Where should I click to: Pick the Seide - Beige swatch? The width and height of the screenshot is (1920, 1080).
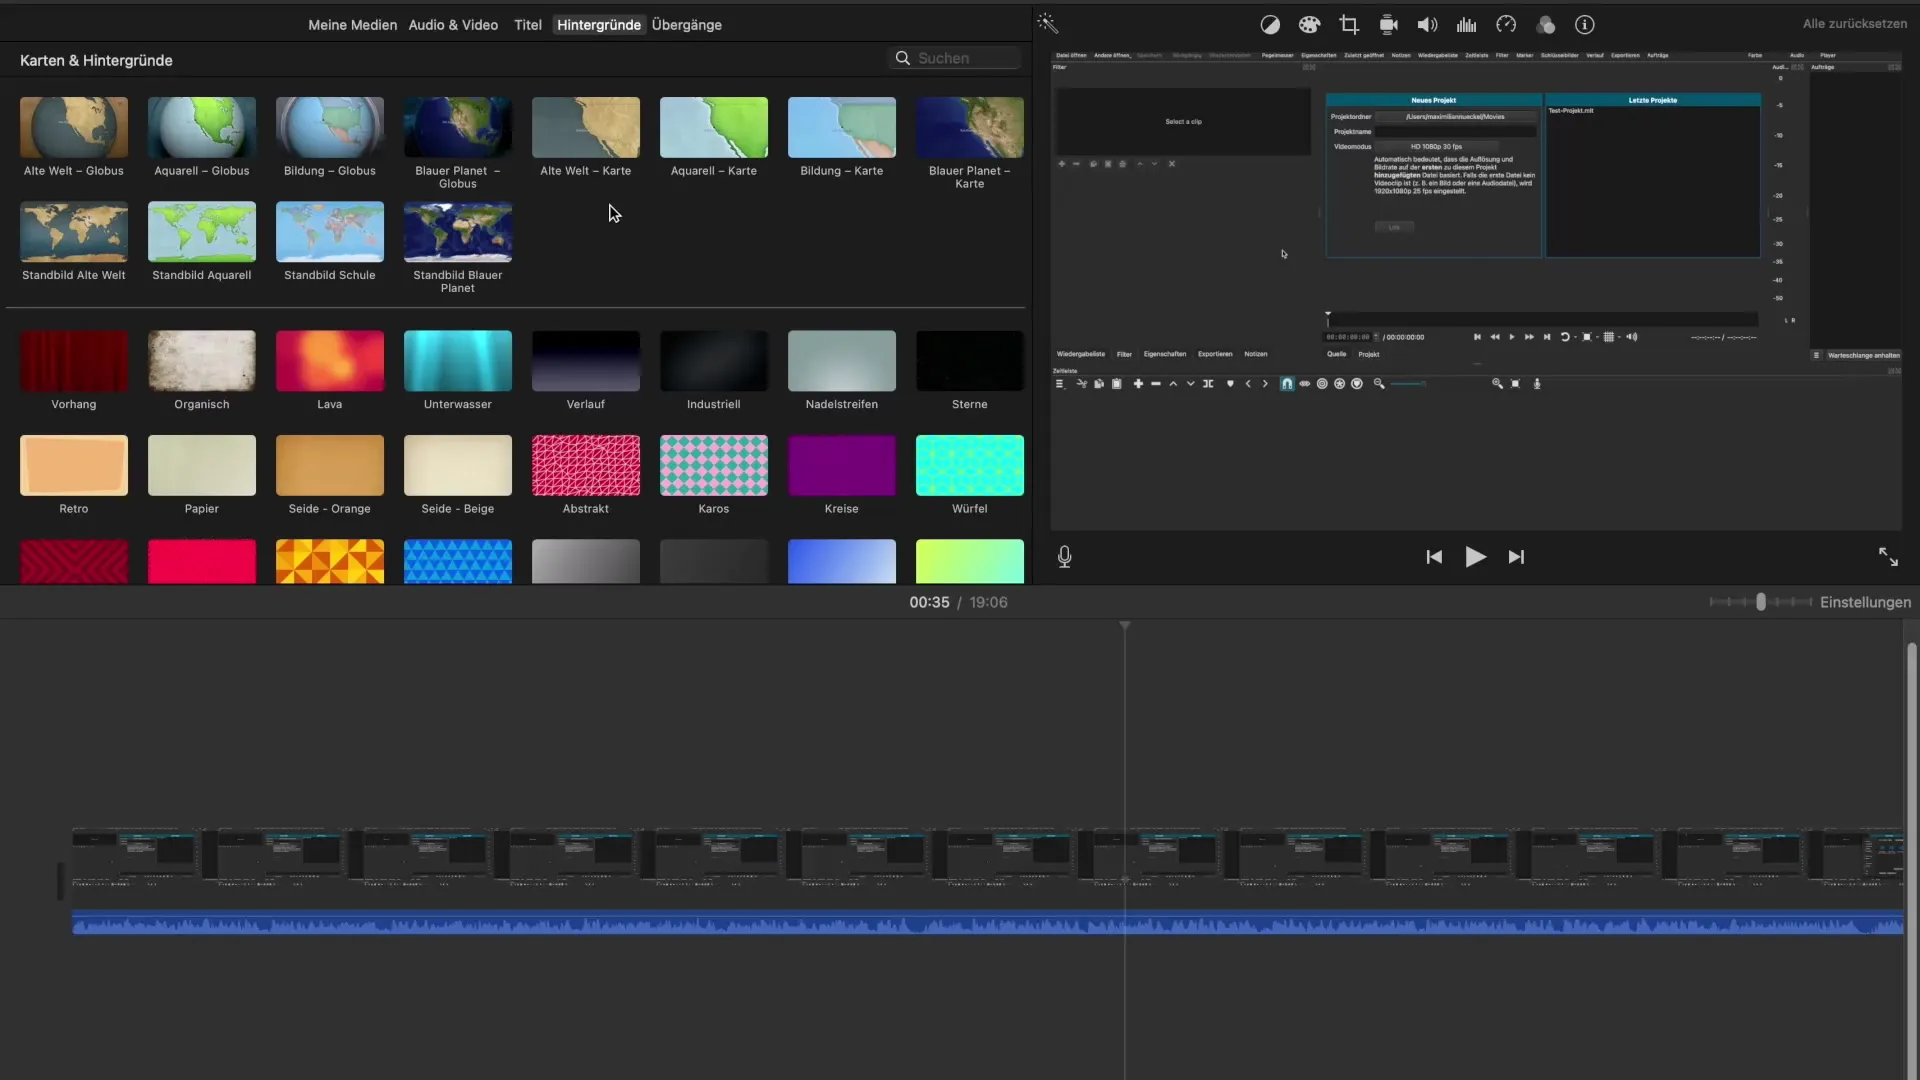(458, 465)
